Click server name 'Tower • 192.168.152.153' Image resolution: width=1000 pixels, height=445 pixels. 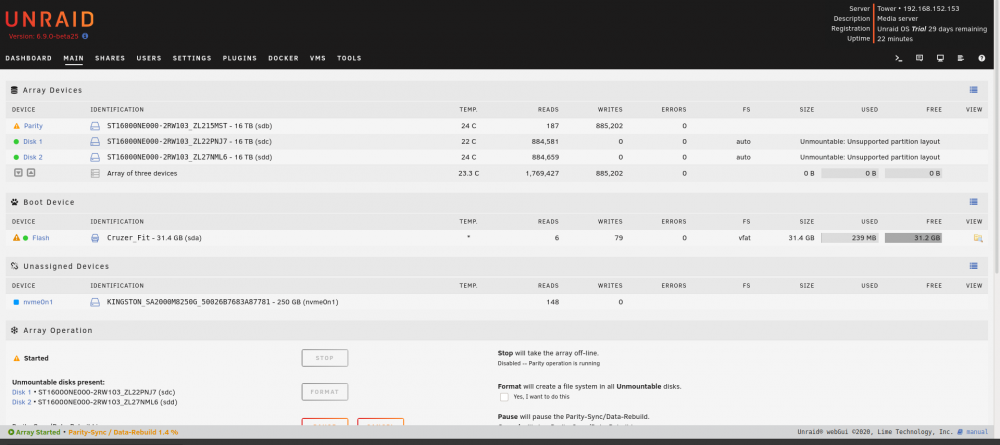coord(918,9)
